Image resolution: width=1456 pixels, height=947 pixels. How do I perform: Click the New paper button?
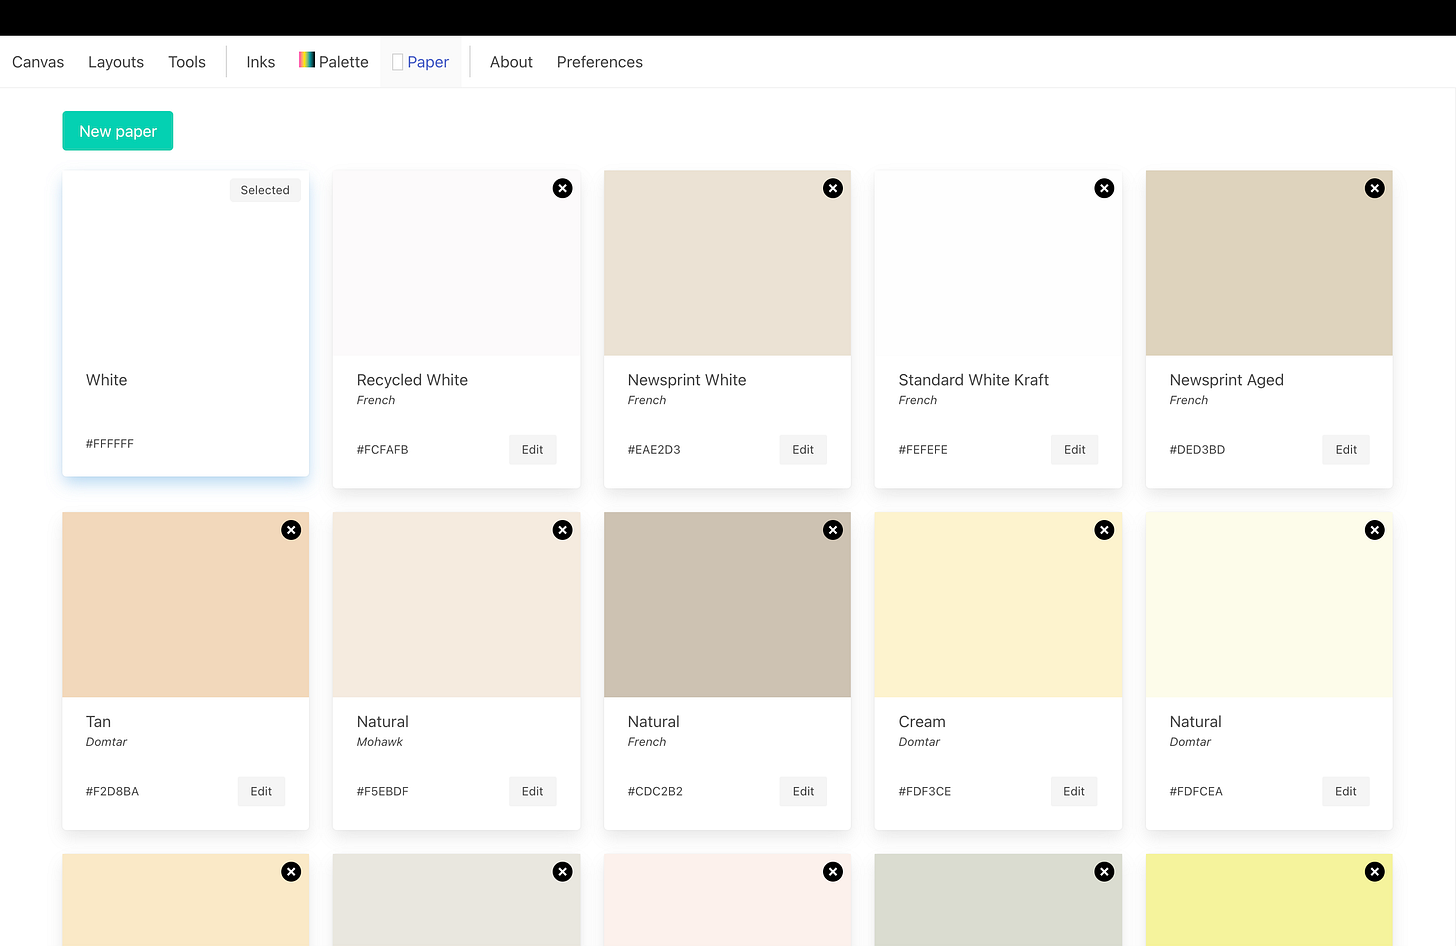[118, 131]
